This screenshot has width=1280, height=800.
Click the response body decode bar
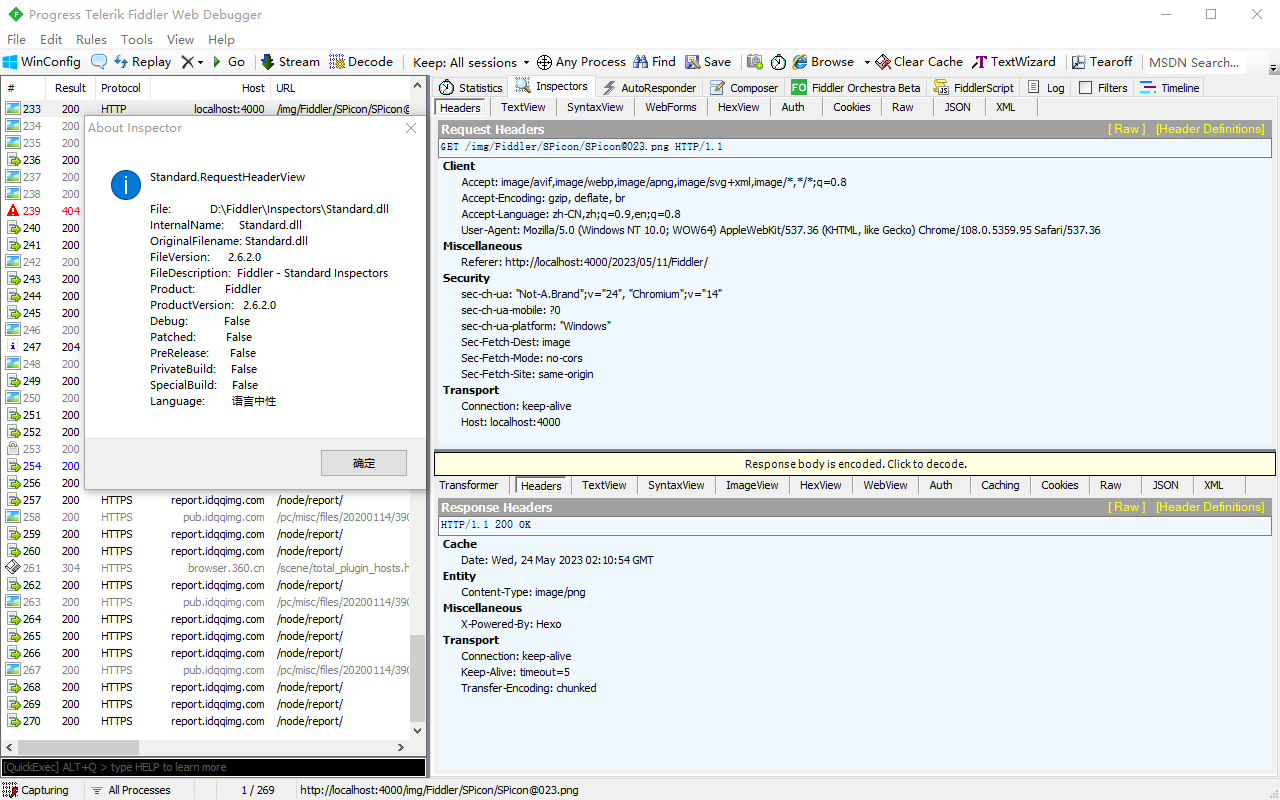coord(855,464)
